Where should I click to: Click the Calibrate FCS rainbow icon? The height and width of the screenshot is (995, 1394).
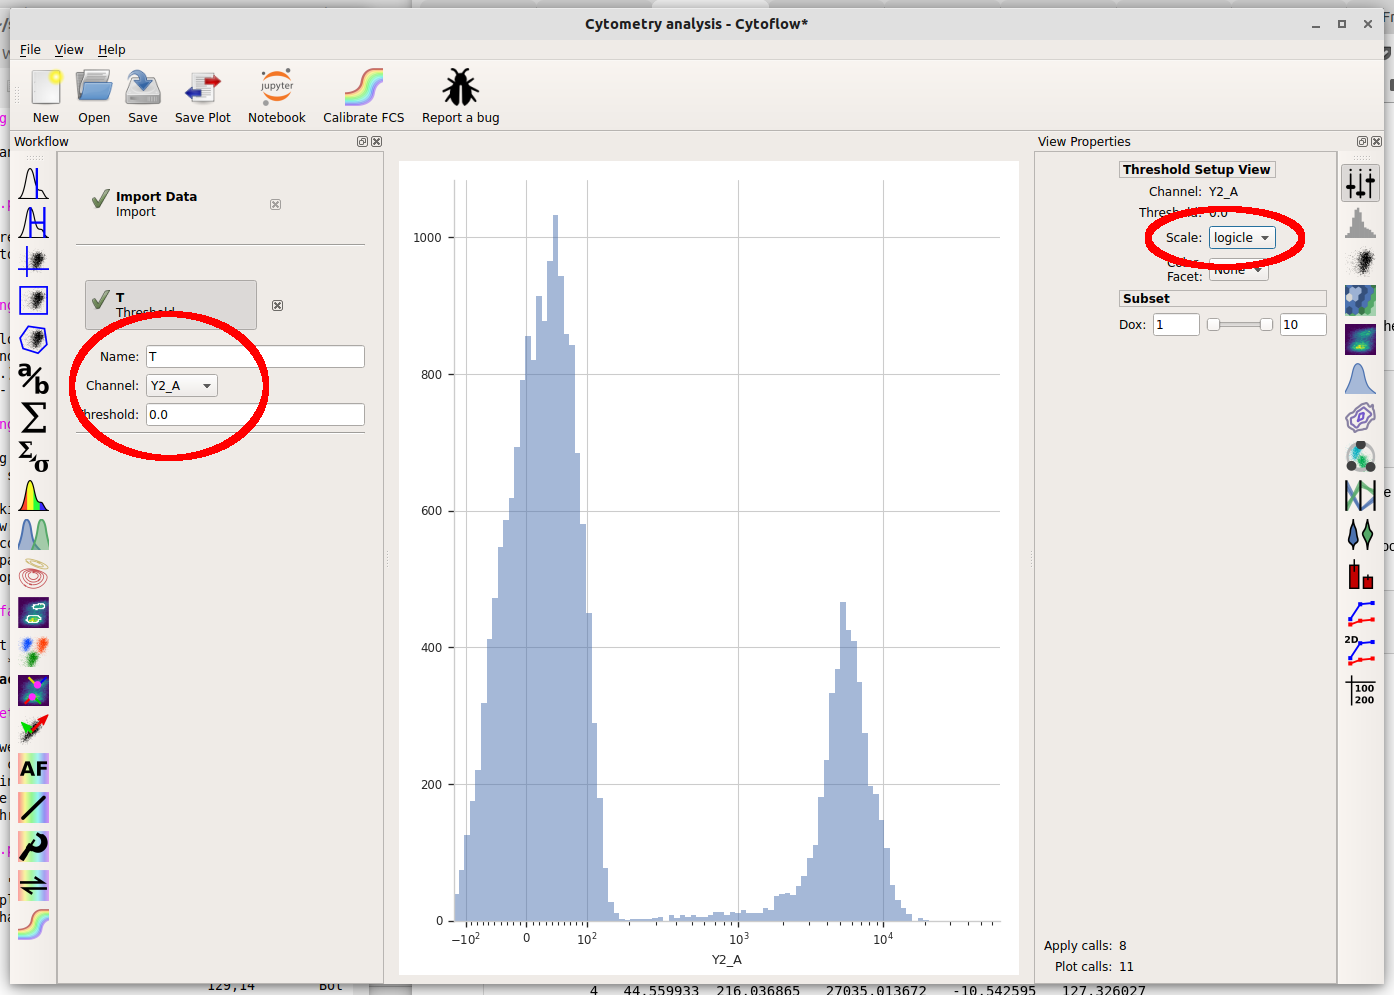(x=364, y=88)
